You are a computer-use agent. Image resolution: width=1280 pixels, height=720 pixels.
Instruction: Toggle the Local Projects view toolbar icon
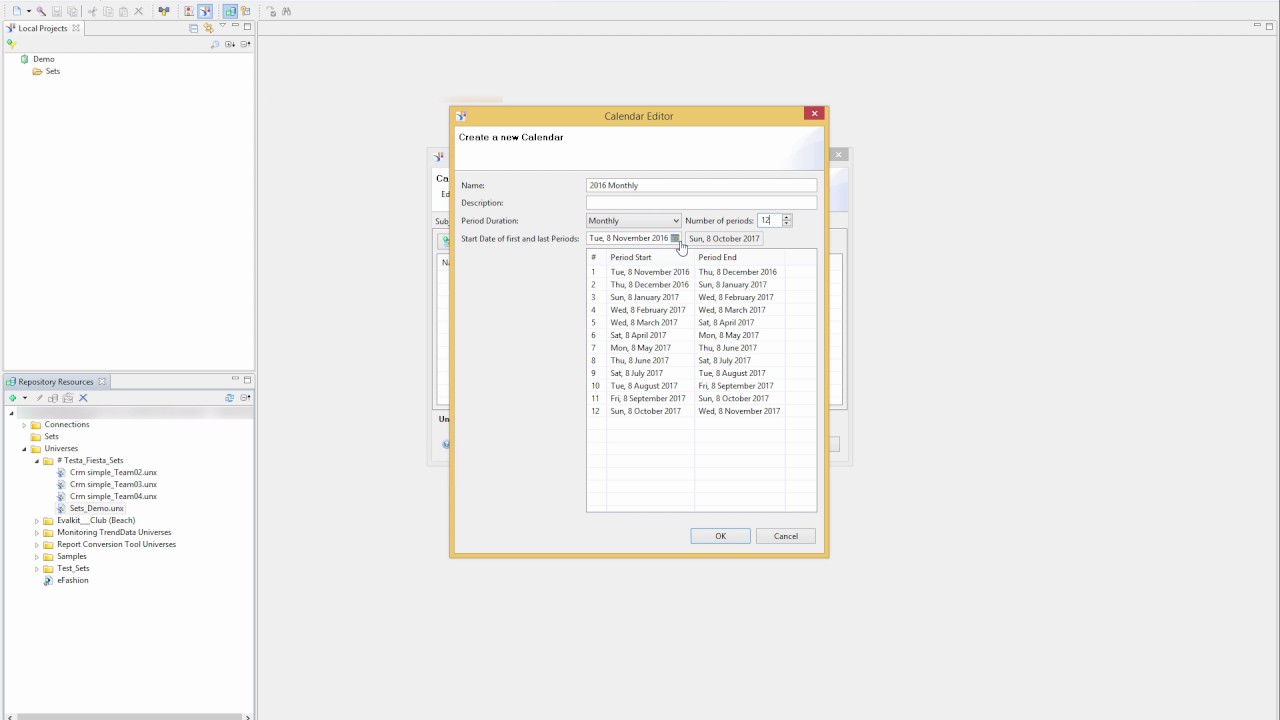pos(205,11)
